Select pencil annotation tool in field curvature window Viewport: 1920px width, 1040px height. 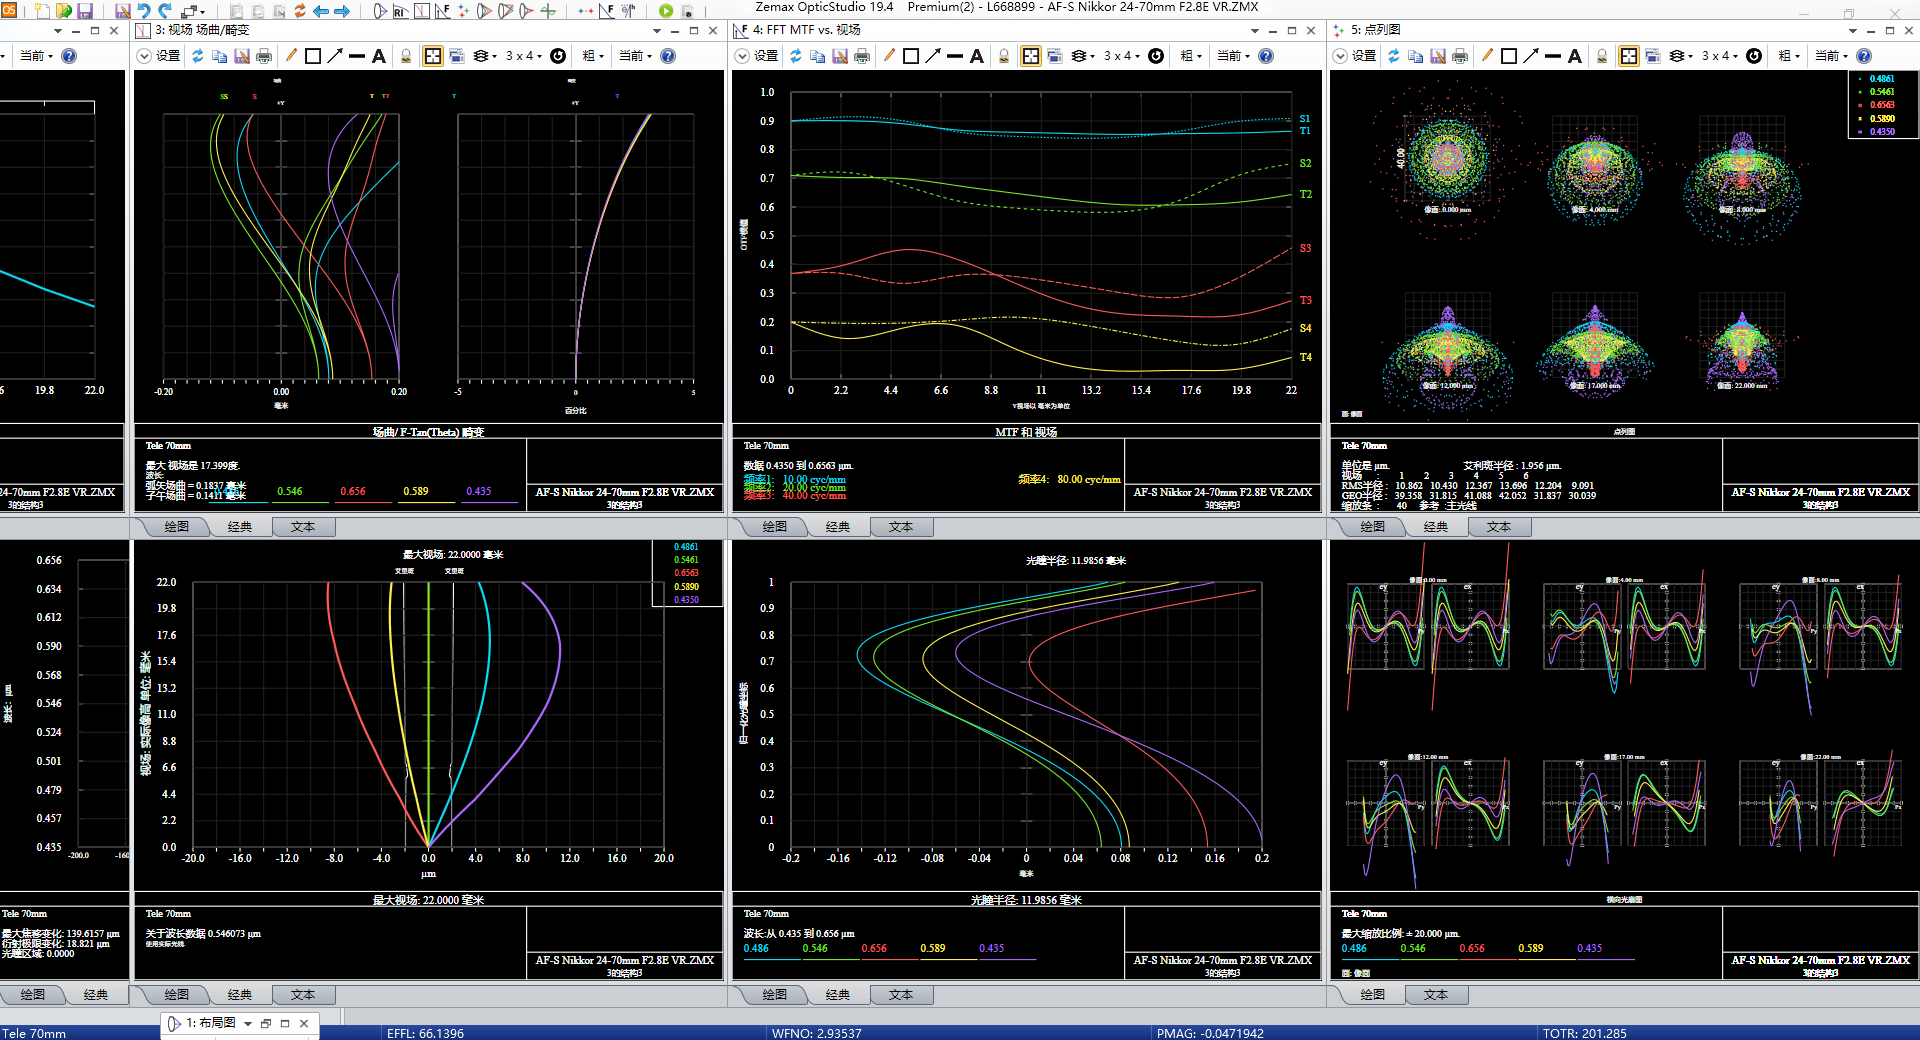click(x=291, y=56)
